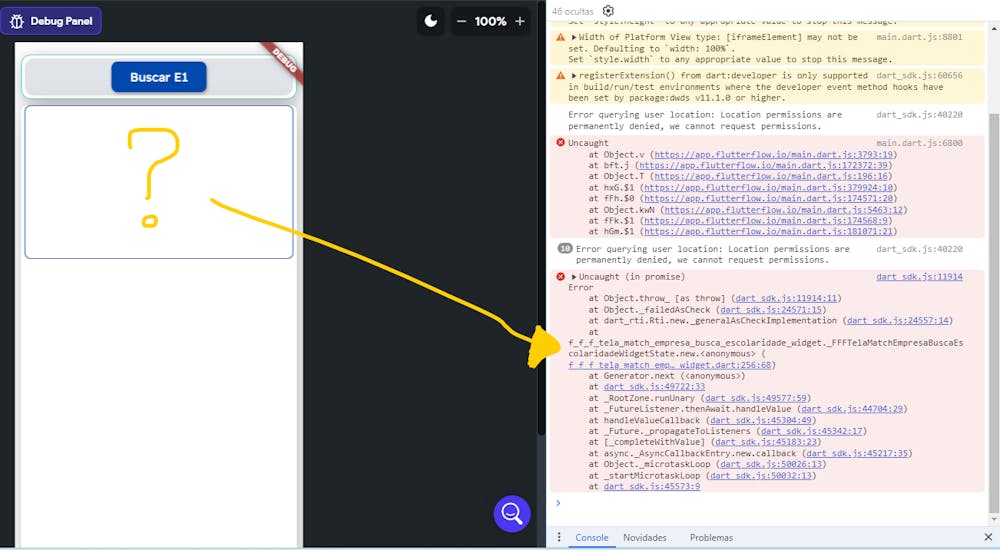Close the DevTools drawer
Screen dimensions: 1000x550
pos(988,537)
